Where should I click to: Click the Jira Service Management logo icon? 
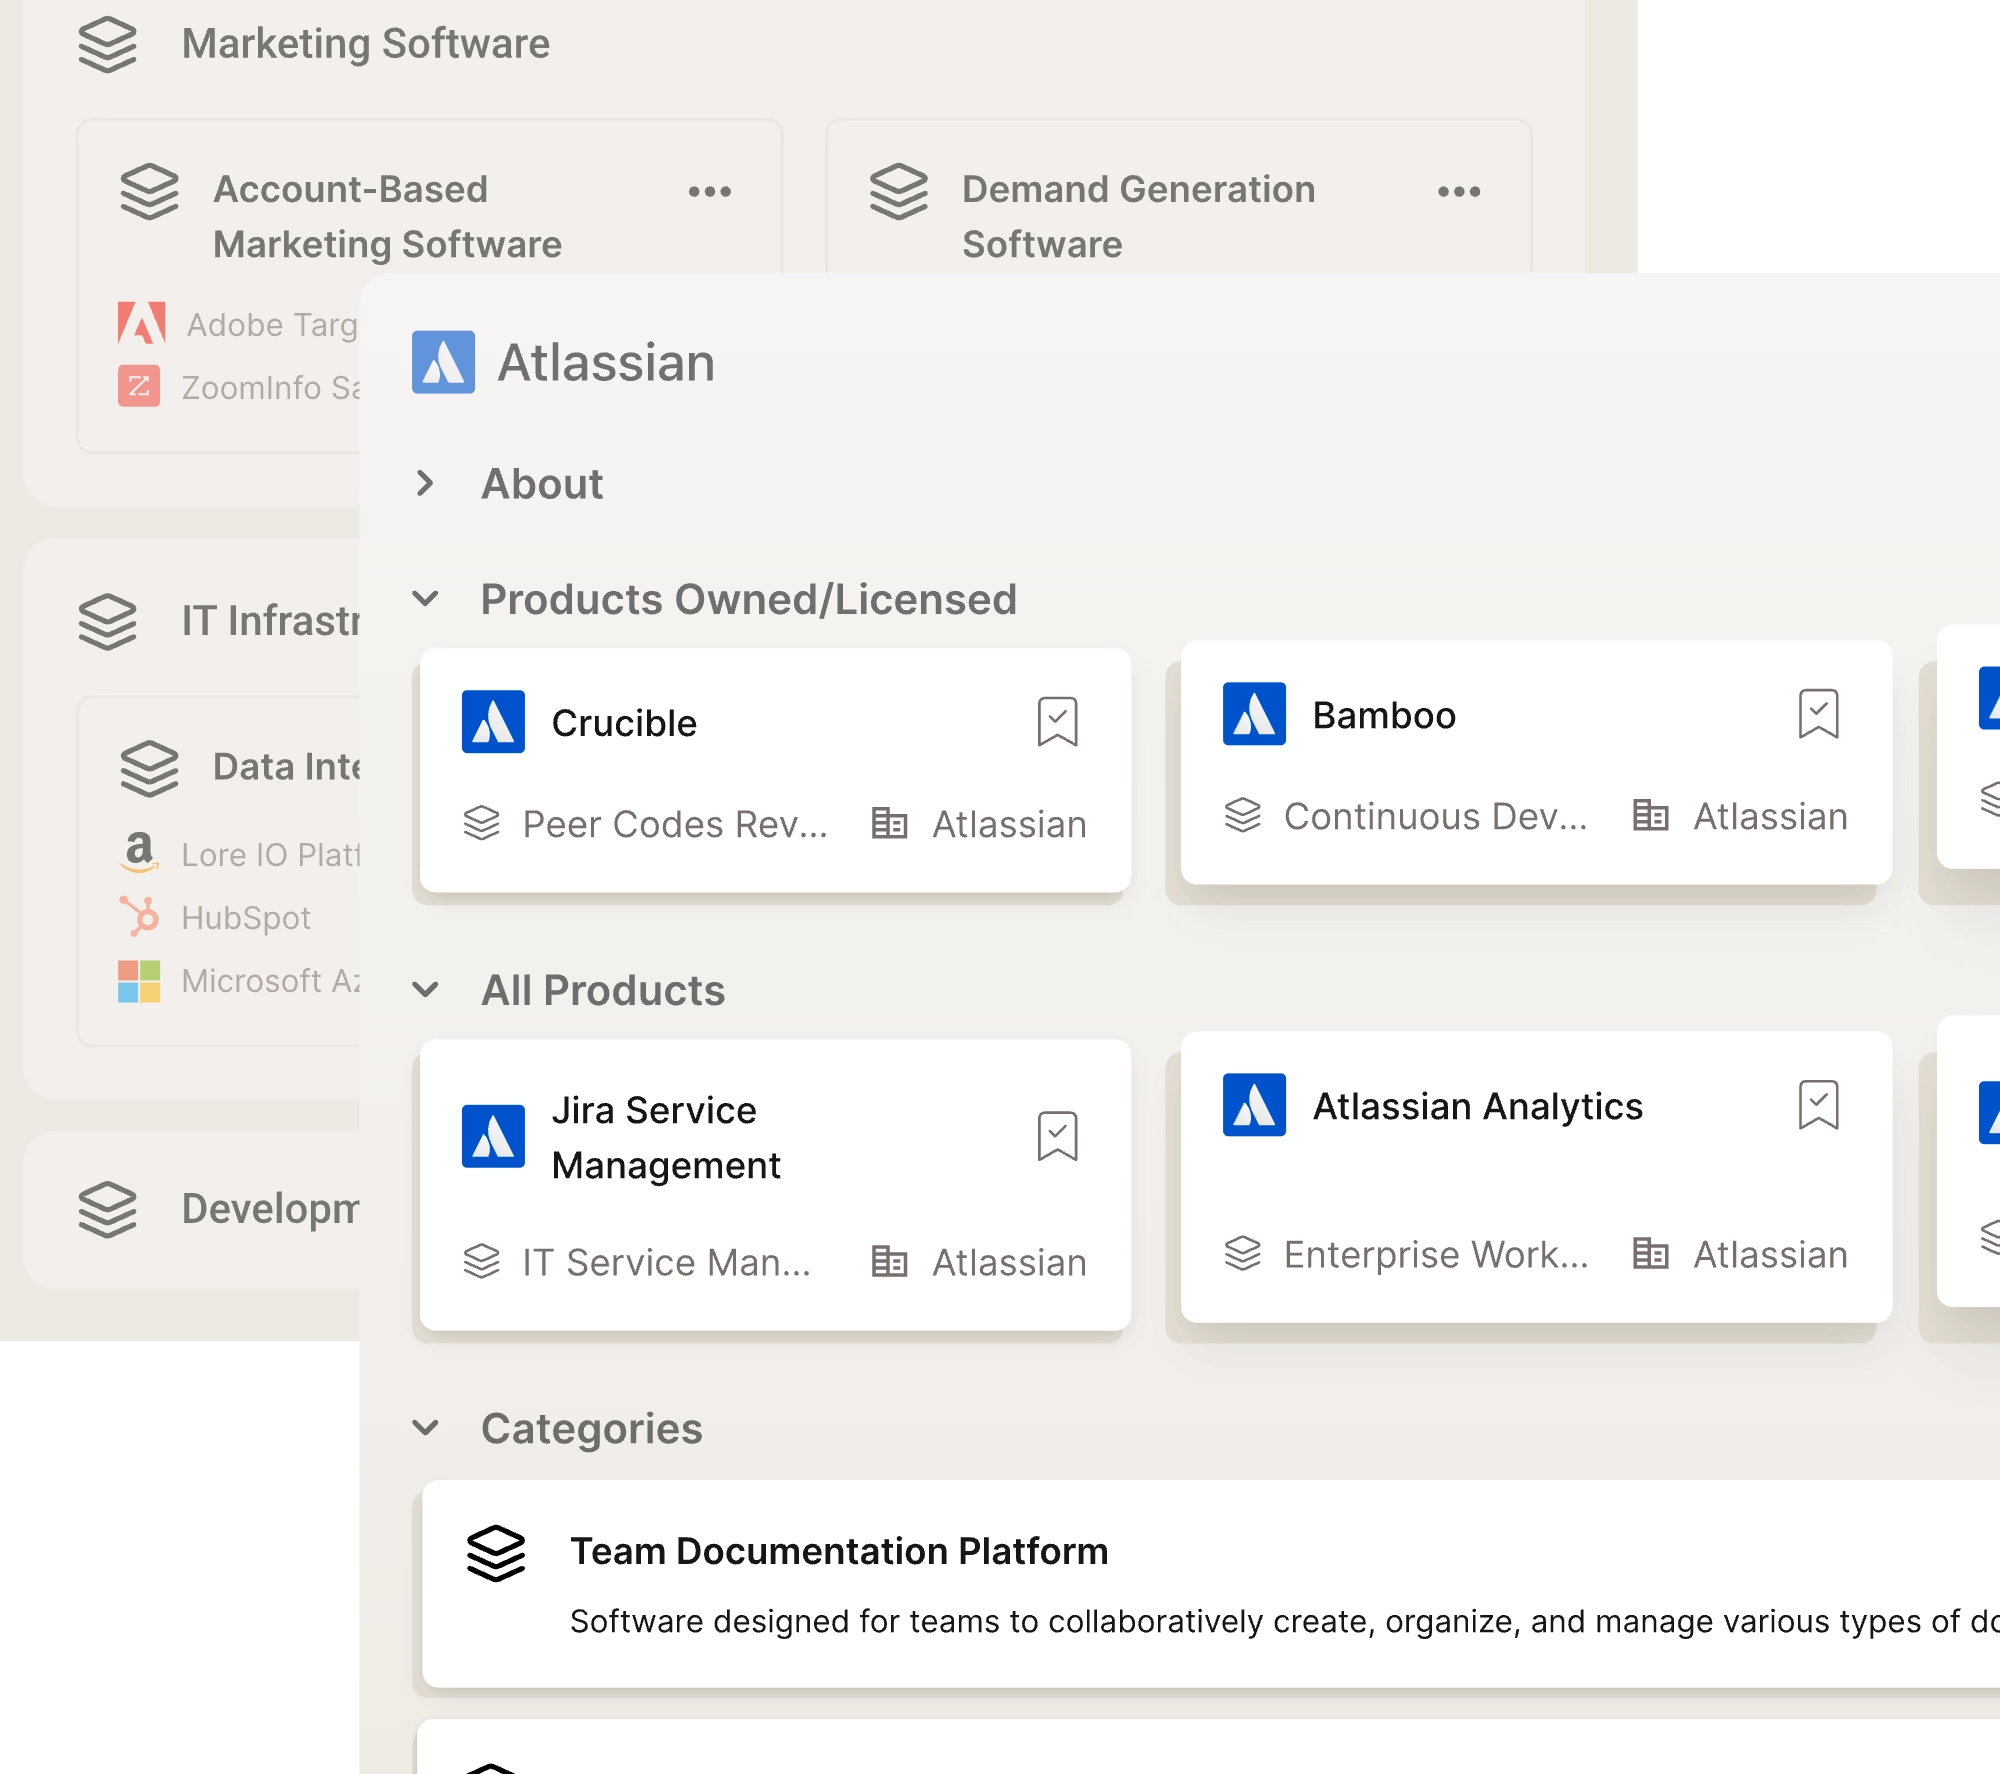tap(493, 1136)
